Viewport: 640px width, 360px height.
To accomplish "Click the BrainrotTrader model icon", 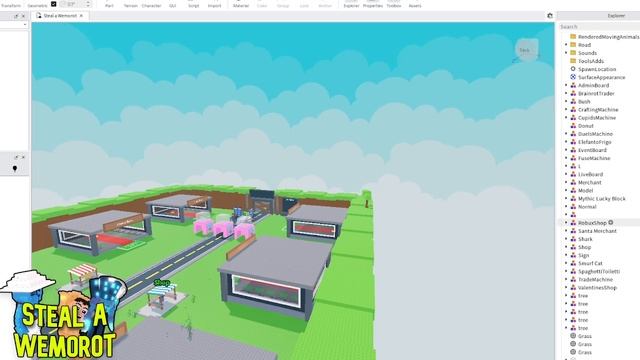I will pyautogui.click(x=573, y=93).
